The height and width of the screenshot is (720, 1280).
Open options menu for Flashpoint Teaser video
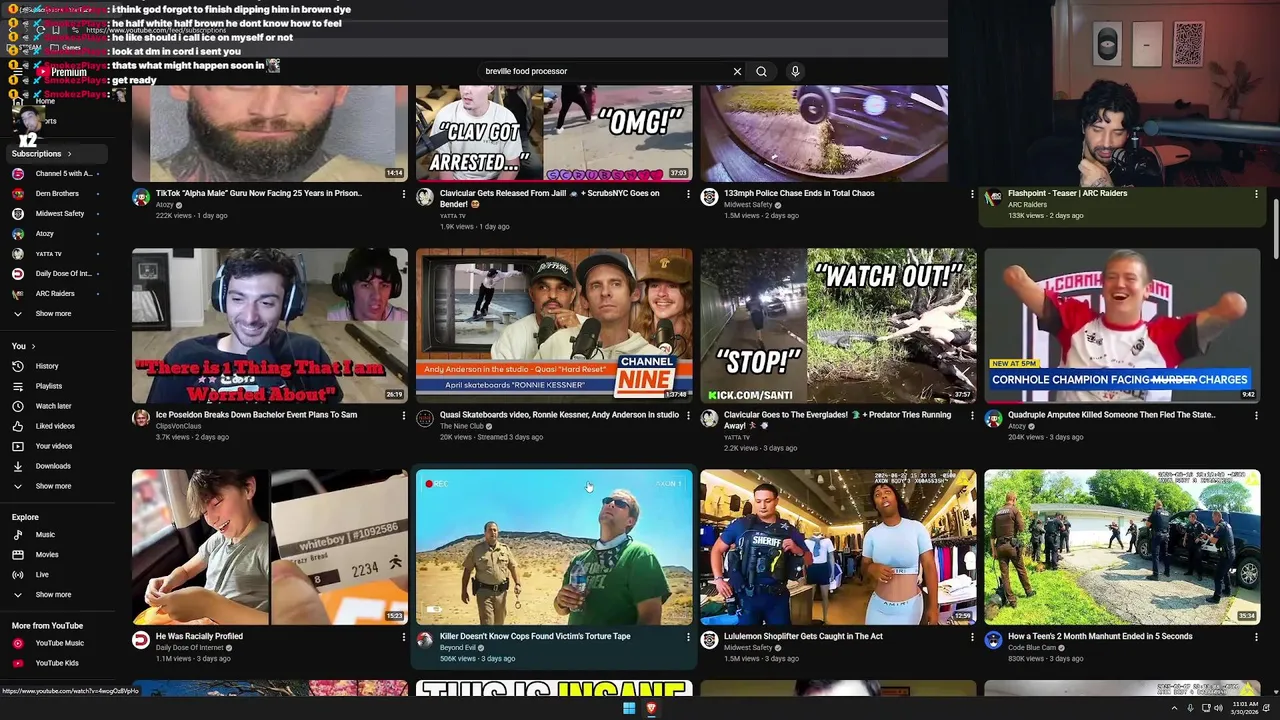point(1256,193)
